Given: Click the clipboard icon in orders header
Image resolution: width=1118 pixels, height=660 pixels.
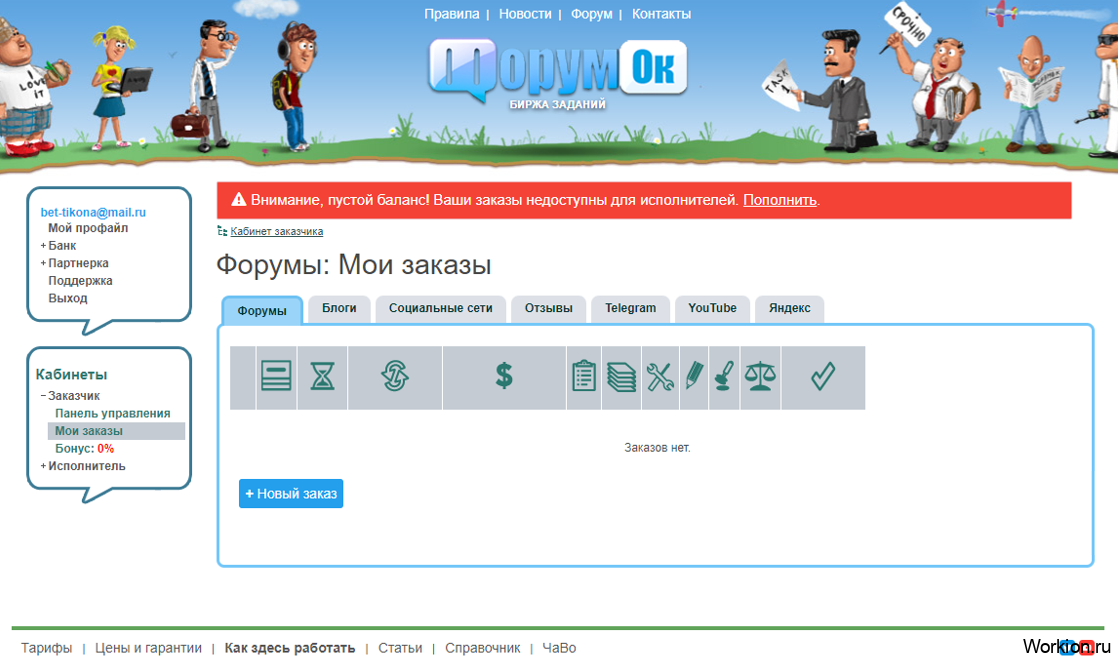Looking at the screenshot, I should click(584, 376).
